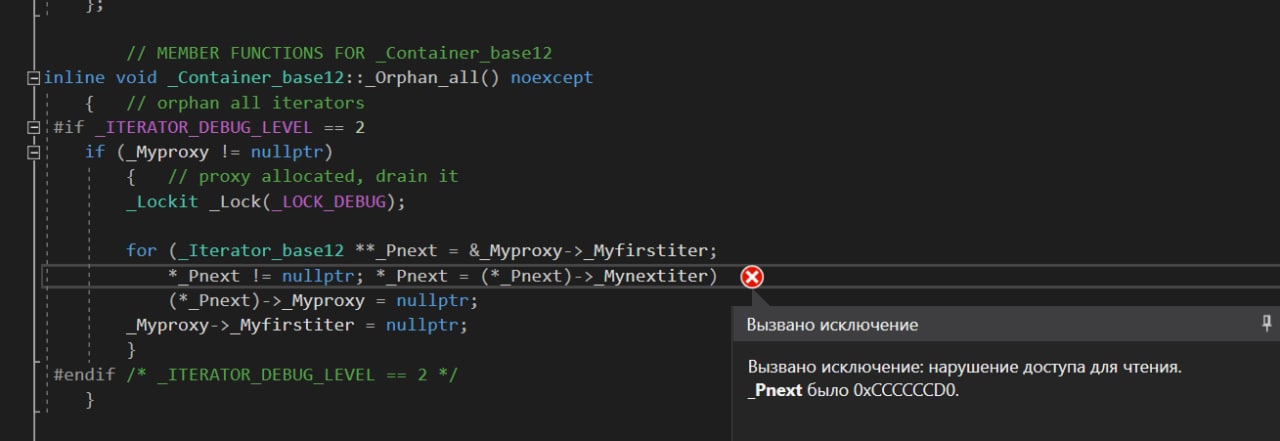This screenshot has width=1280, height=441.
Task: Click the access violation message text
Action: click(965, 367)
